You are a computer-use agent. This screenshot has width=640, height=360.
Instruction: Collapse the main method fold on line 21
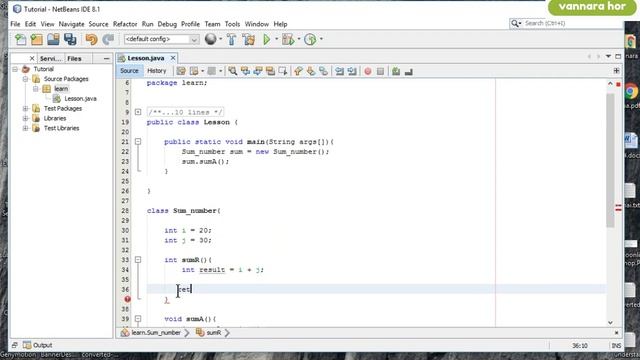(138, 142)
